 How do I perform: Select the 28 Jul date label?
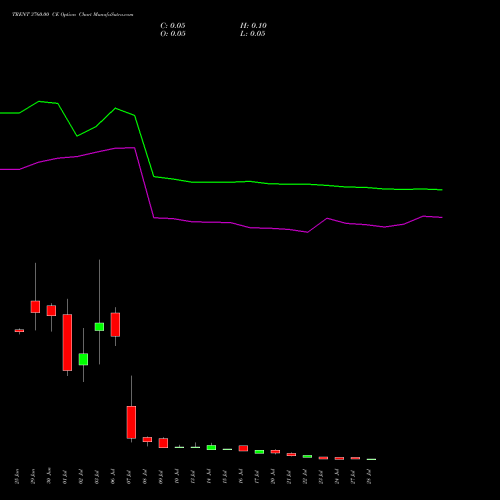click(x=369, y=477)
